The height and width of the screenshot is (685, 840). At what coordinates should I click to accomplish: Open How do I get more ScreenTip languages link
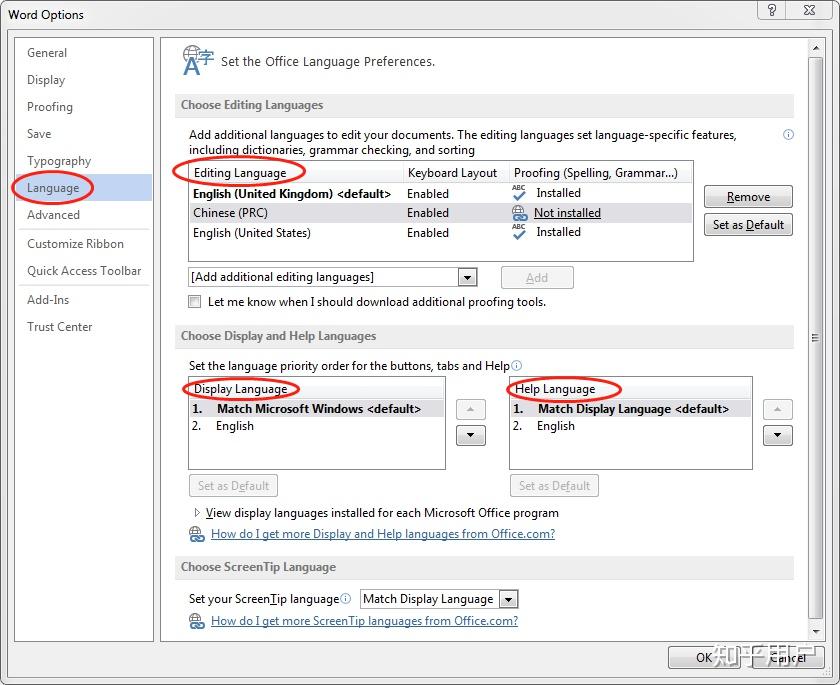tap(364, 621)
